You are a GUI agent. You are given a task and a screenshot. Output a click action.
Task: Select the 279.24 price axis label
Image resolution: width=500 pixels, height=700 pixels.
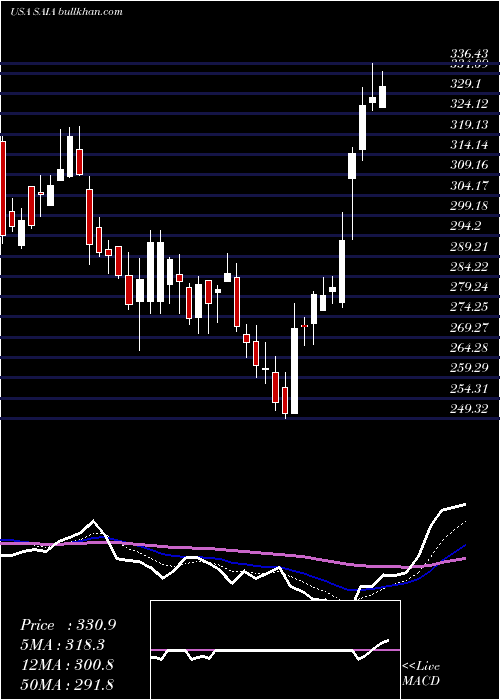coord(469,287)
